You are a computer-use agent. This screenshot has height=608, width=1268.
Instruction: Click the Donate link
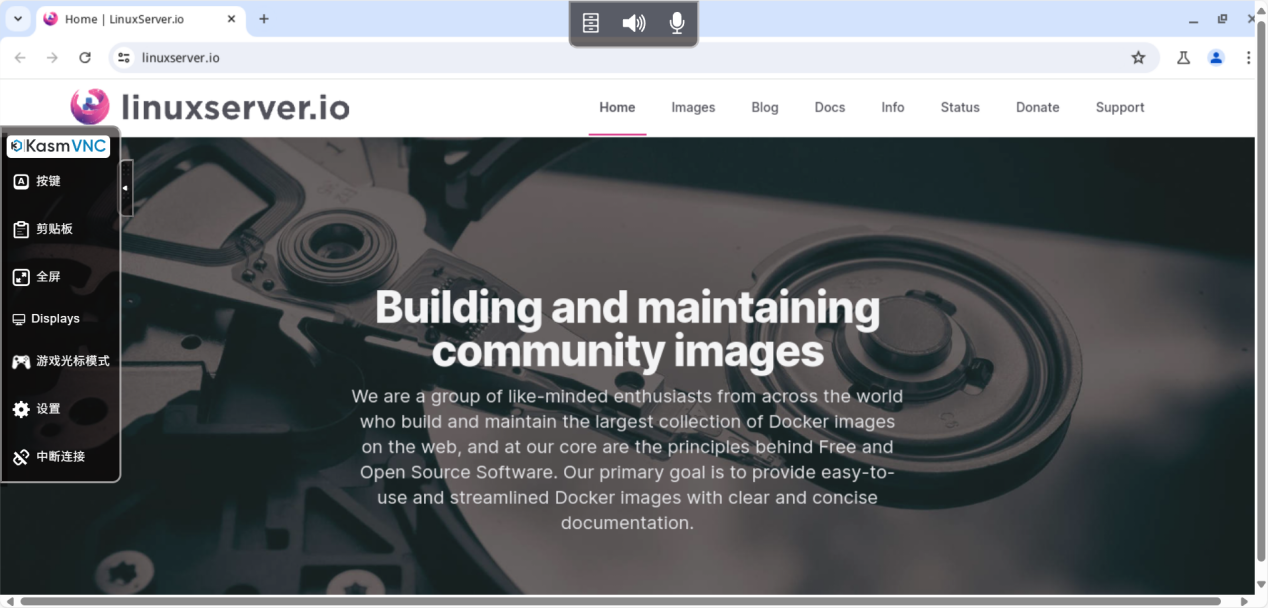click(x=1037, y=107)
